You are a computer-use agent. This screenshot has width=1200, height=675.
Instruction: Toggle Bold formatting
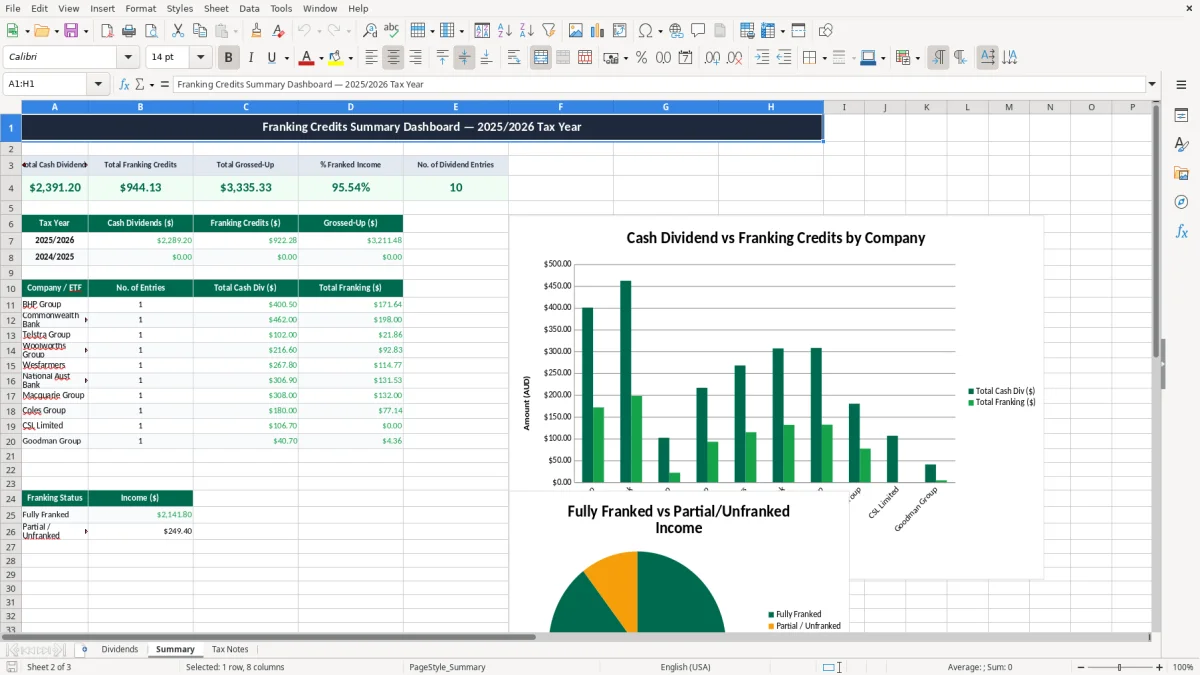click(x=229, y=58)
